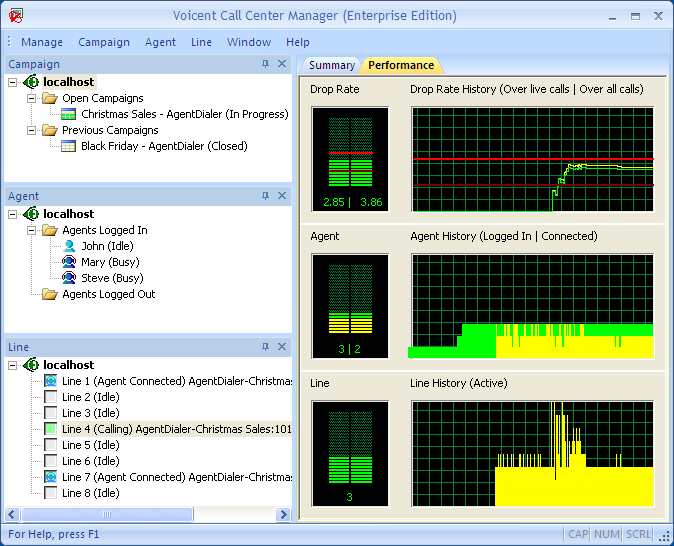Select Black Friday - AgentDialer (Closed)
The width and height of the screenshot is (674, 546).
pos(164,146)
